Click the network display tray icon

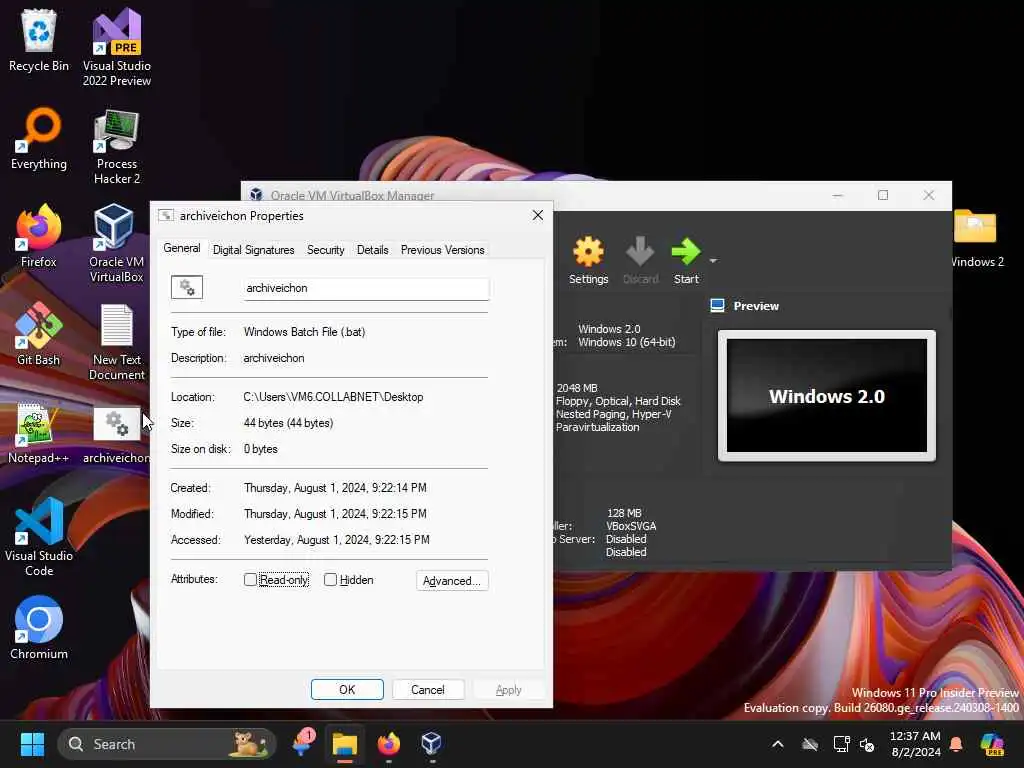click(841, 744)
